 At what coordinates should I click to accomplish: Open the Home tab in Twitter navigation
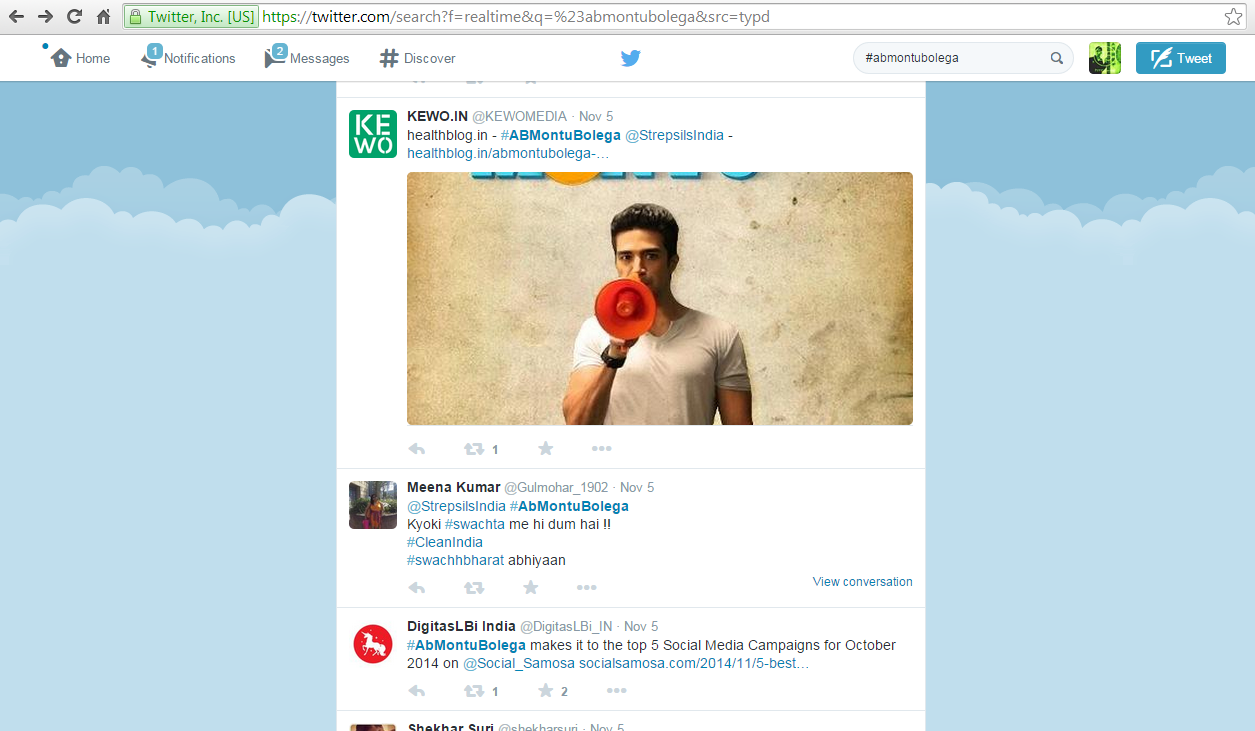[80, 58]
